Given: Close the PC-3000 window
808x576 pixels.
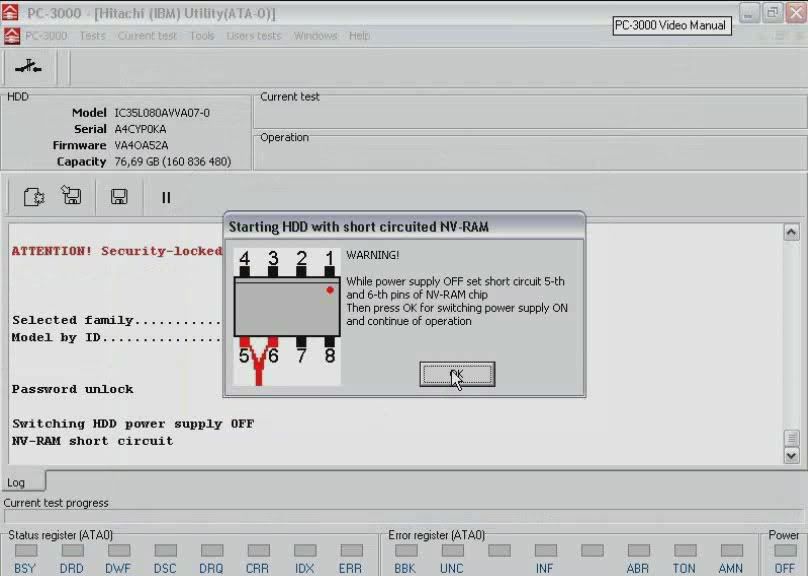Looking at the screenshot, I should (796, 13).
